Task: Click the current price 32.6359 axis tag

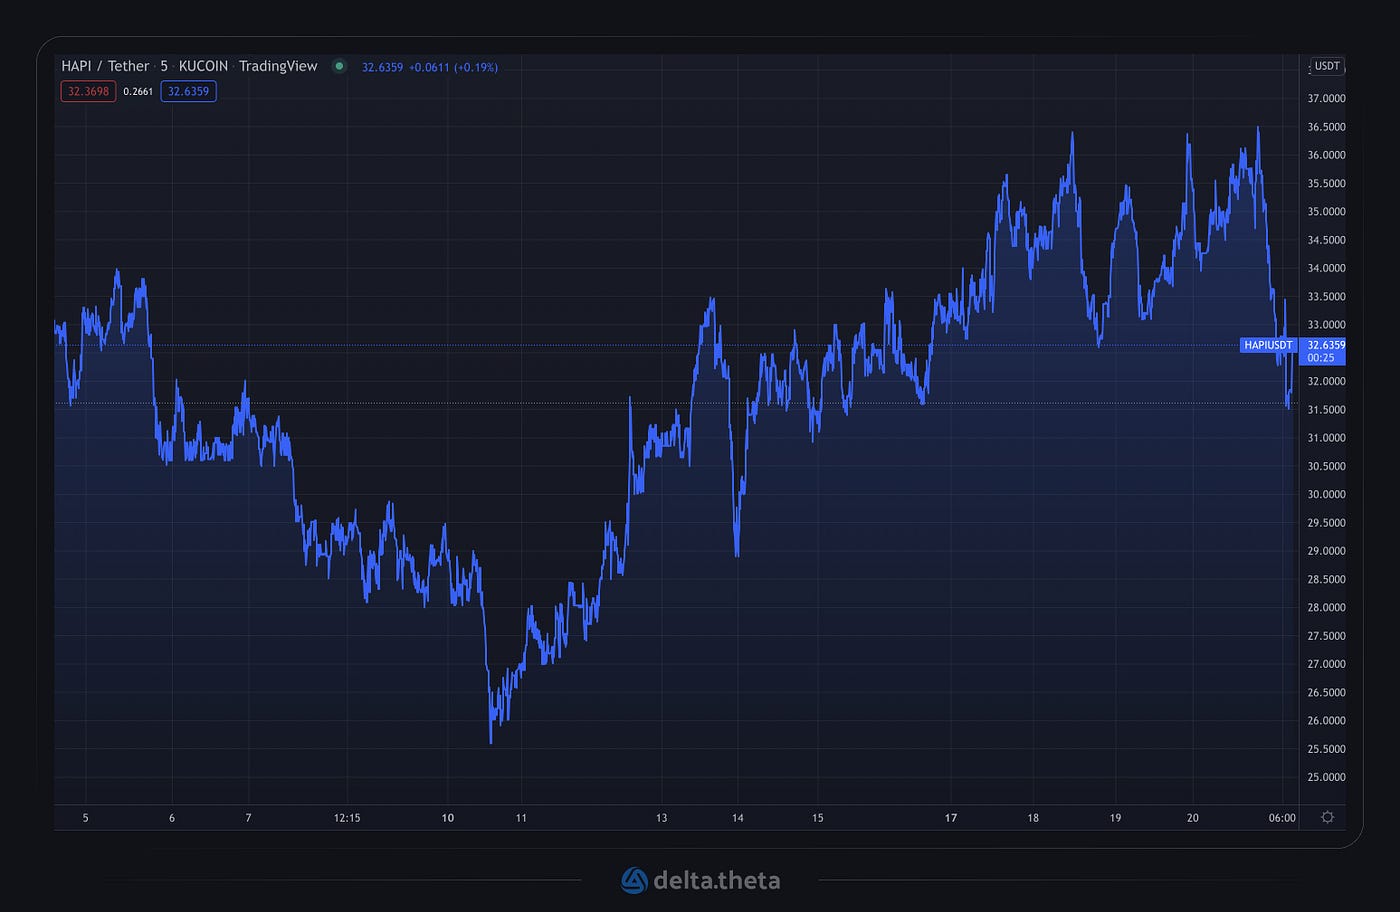Action: [1326, 345]
